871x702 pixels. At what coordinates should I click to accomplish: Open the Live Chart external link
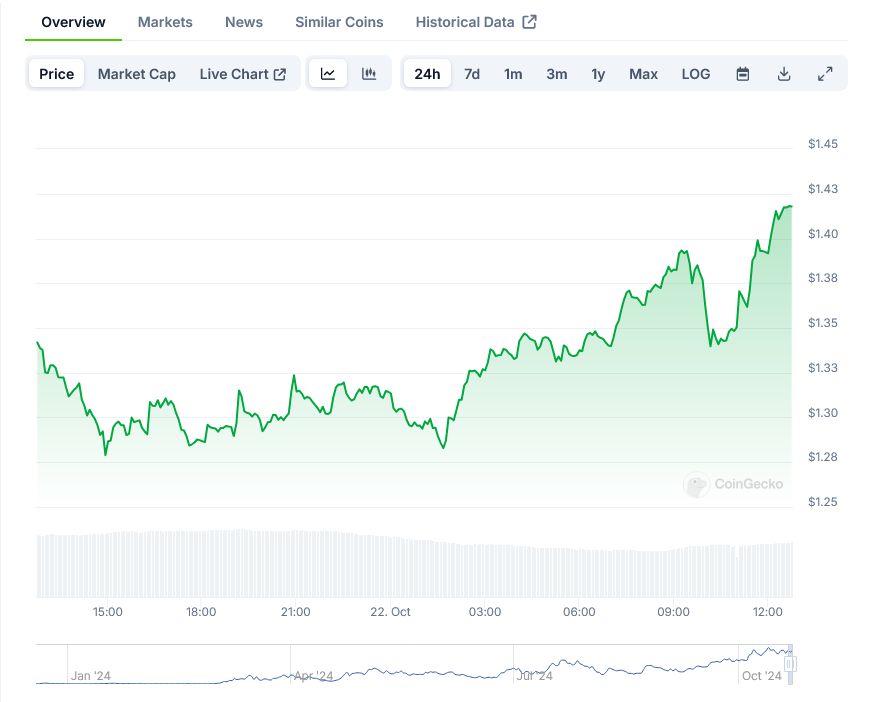(x=243, y=74)
